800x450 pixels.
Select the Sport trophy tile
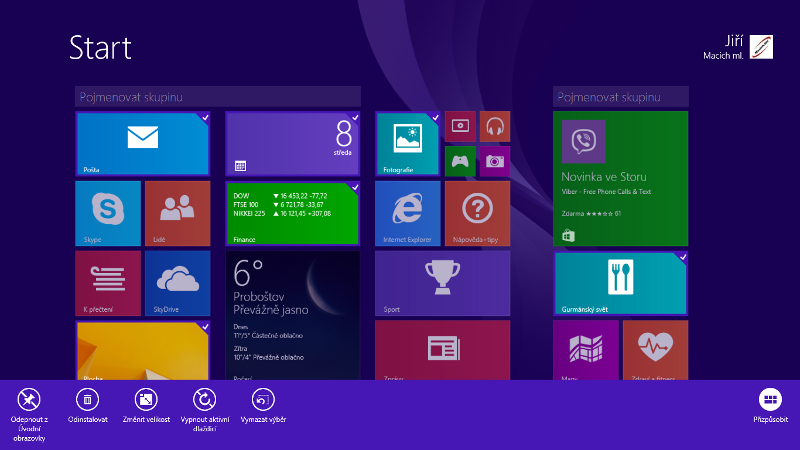pyautogui.click(x=442, y=282)
